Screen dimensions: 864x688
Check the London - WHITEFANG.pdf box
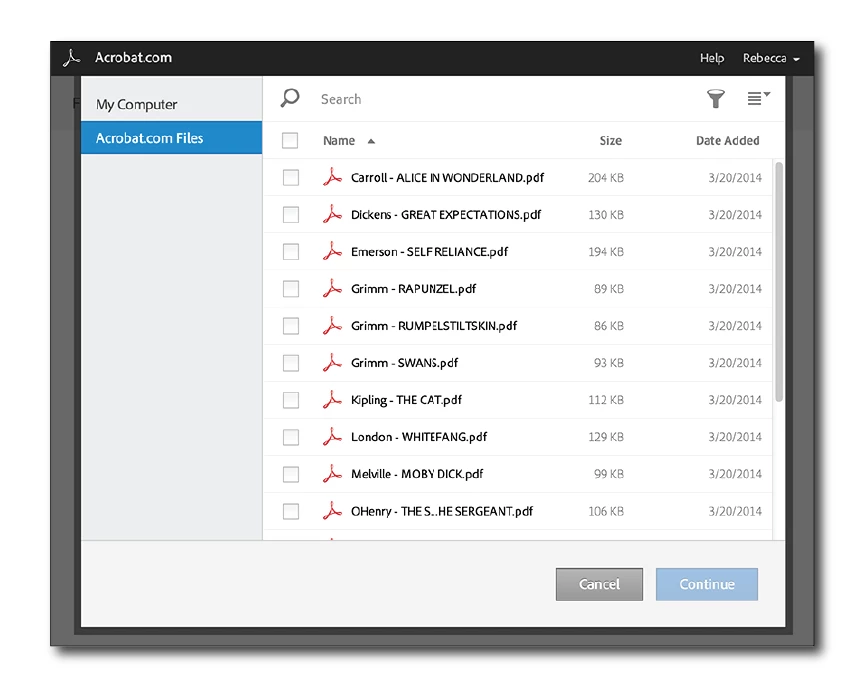(x=291, y=437)
